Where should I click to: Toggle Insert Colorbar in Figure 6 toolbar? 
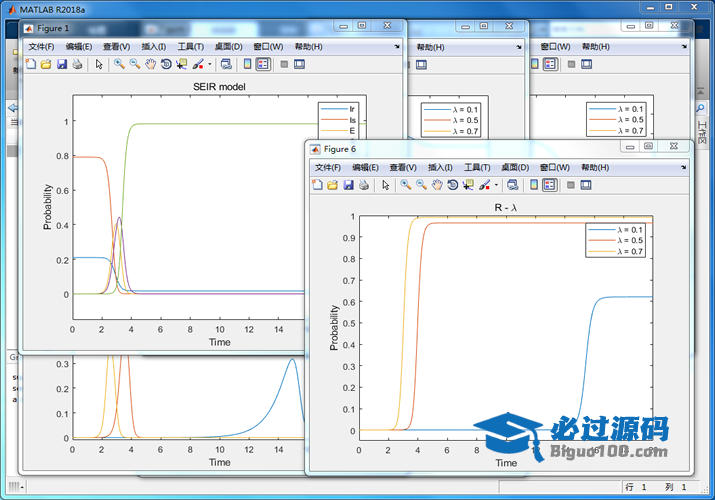tap(534, 185)
